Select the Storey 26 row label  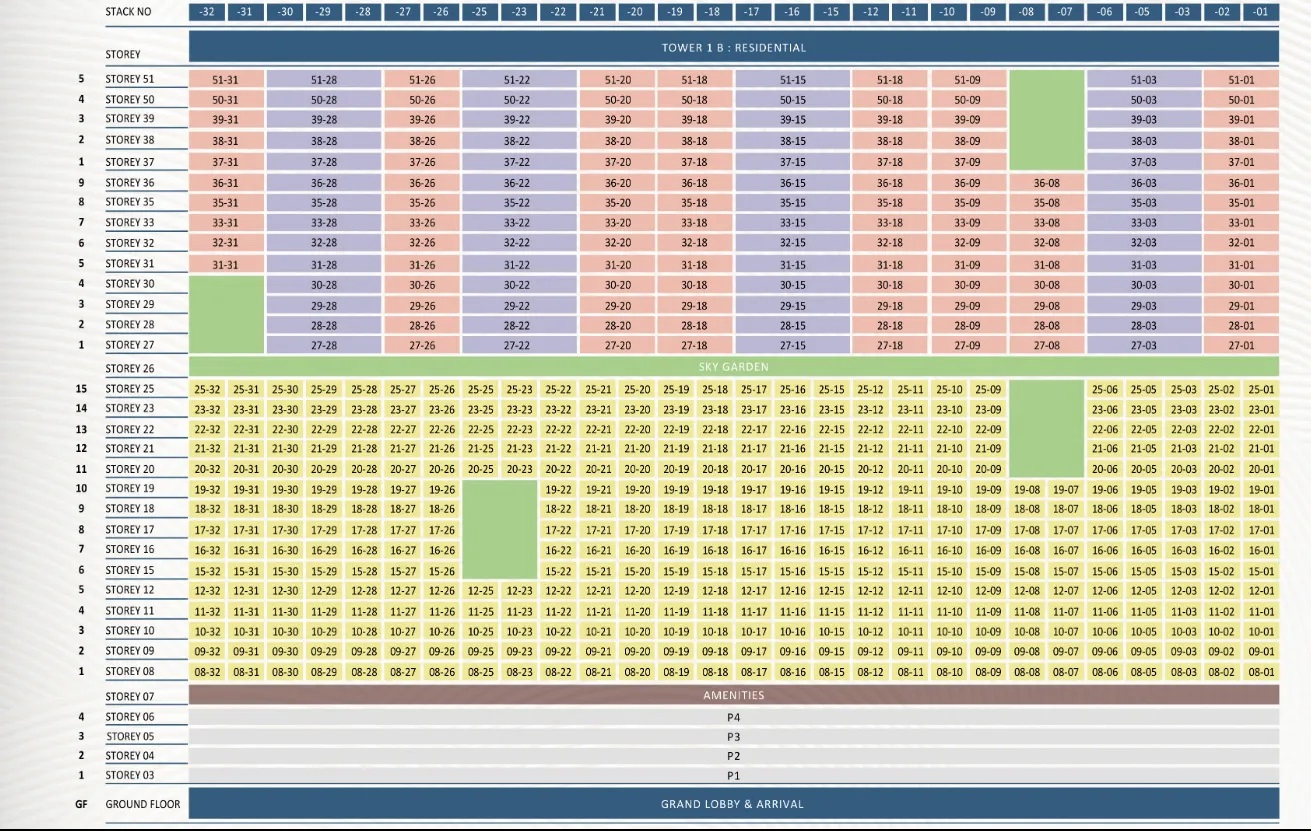coord(130,369)
